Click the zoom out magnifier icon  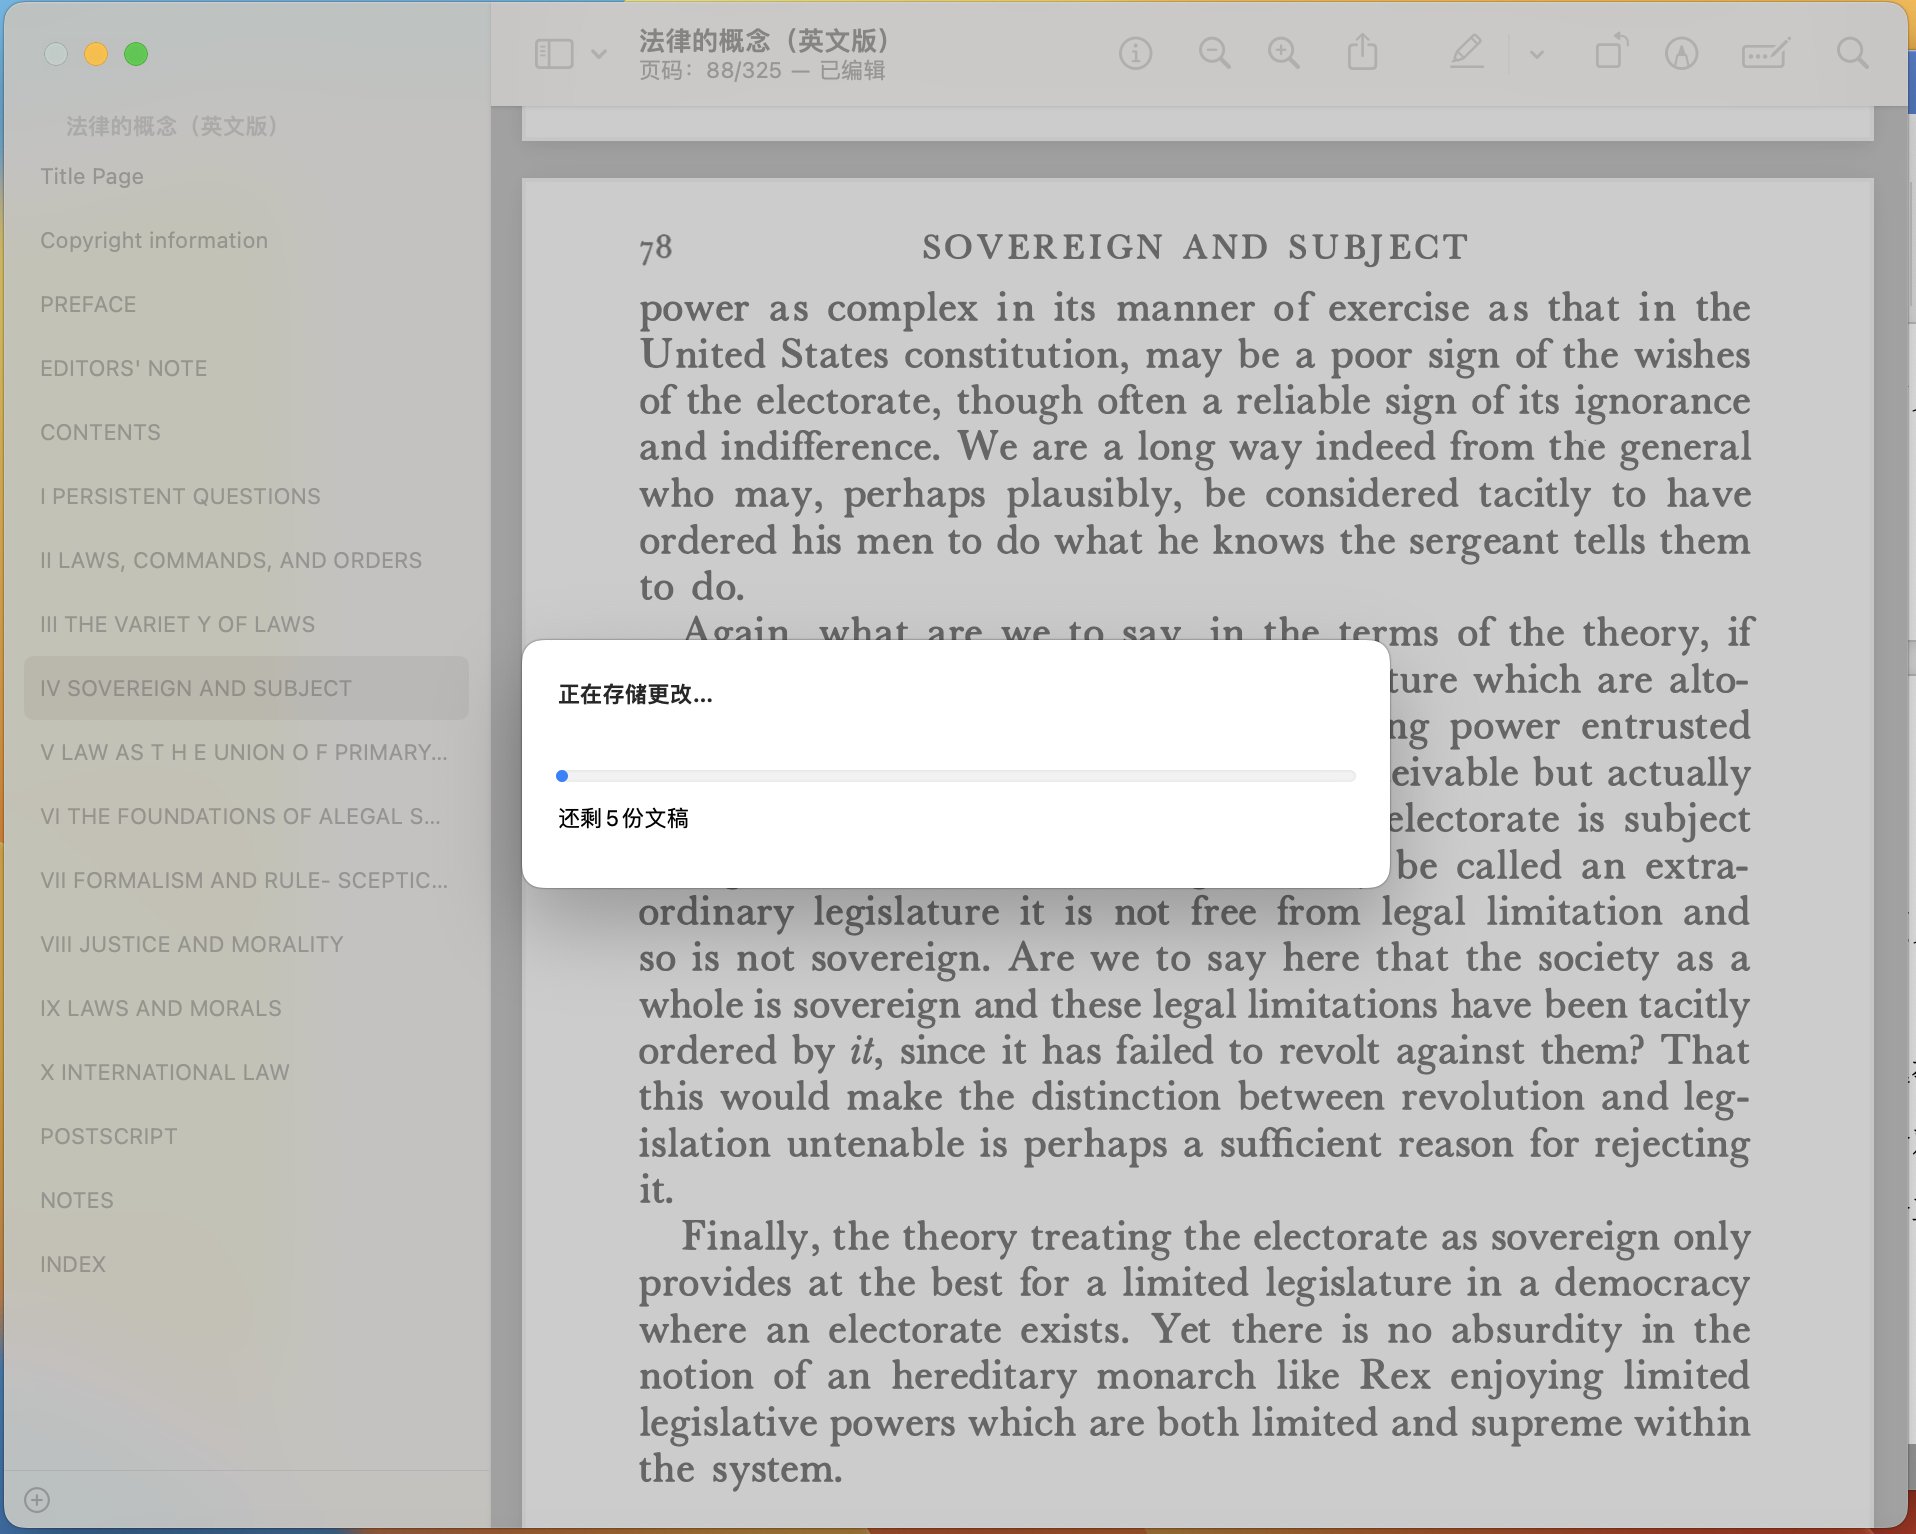(x=1214, y=54)
